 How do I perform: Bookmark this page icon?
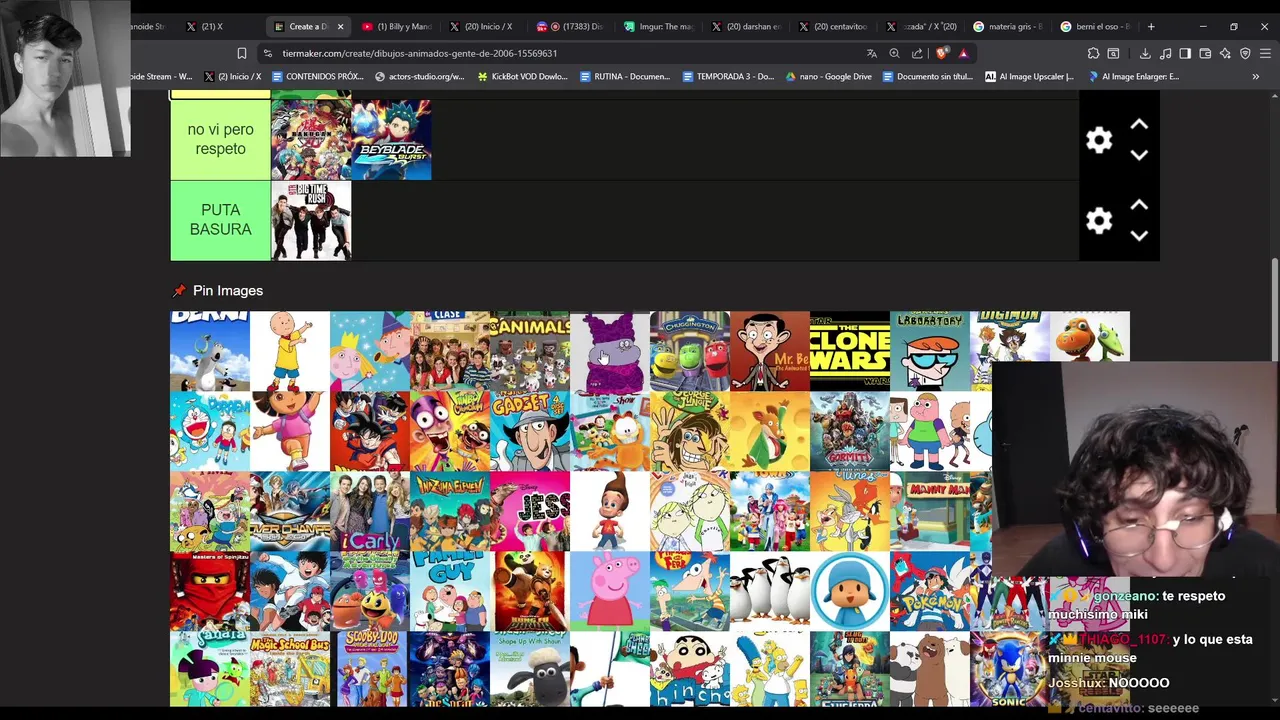coord(241,53)
